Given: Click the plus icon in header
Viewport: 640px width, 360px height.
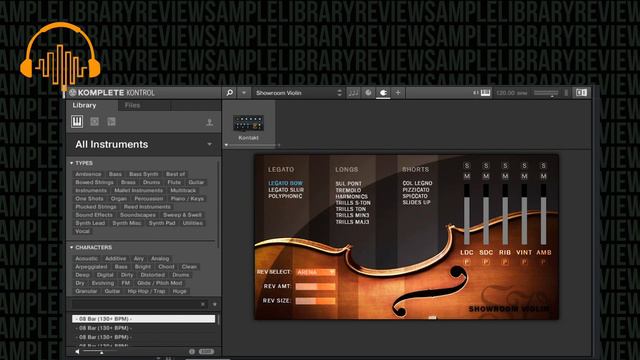Looking at the screenshot, I should click(398, 93).
